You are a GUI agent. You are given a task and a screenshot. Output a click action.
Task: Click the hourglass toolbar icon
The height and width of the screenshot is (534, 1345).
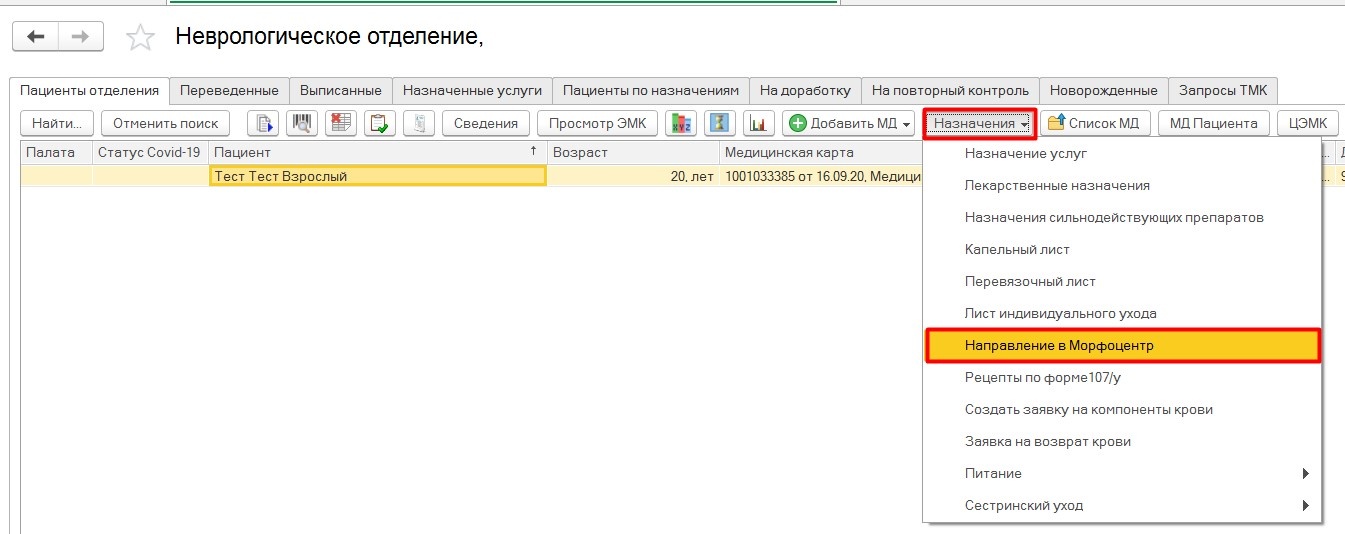point(720,124)
